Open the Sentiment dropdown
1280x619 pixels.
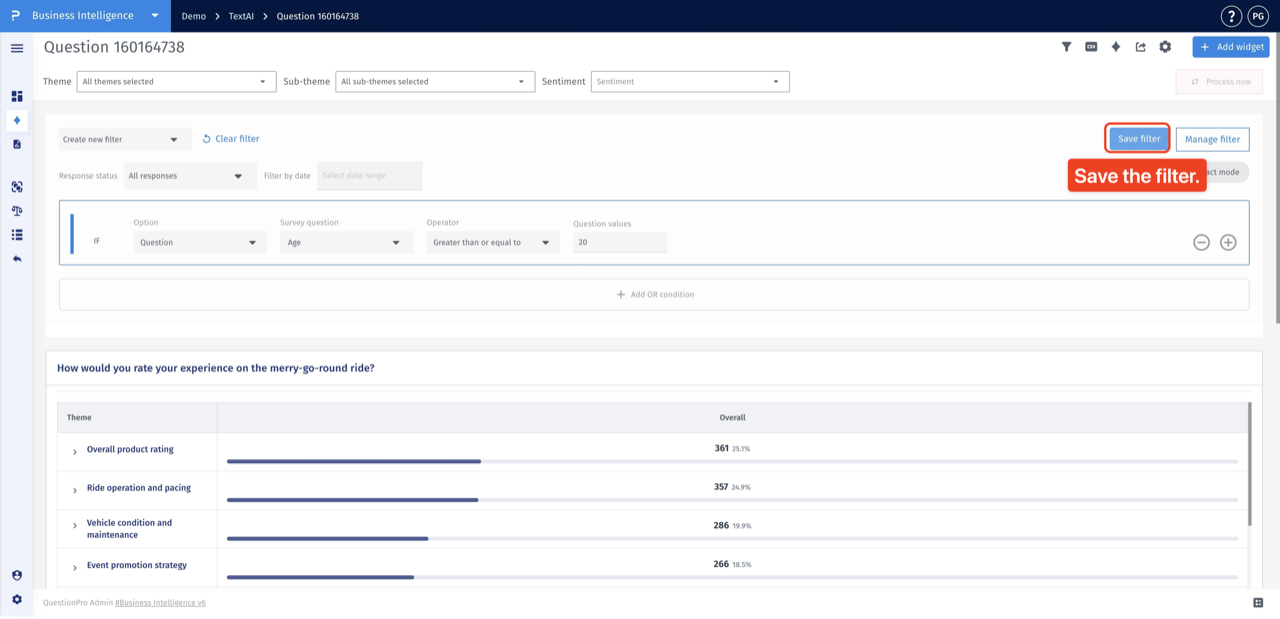pos(690,82)
